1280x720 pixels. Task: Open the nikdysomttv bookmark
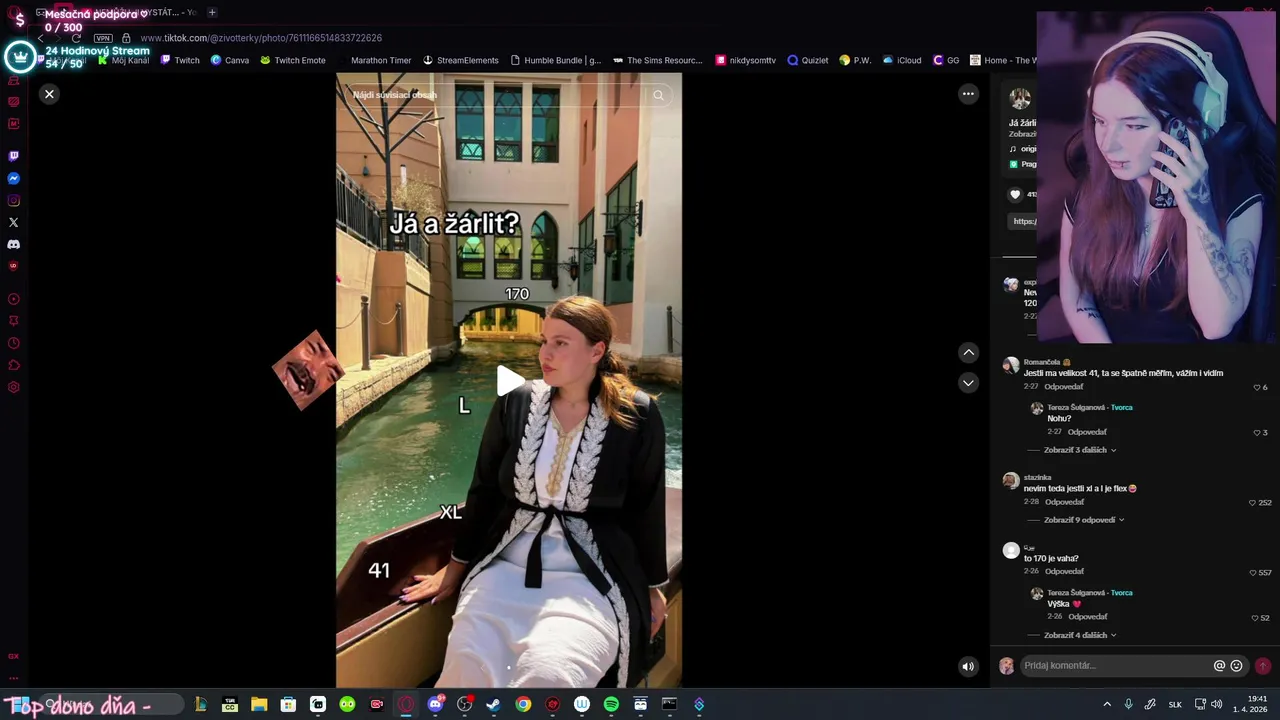pyautogui.click(x=746, y=60)
